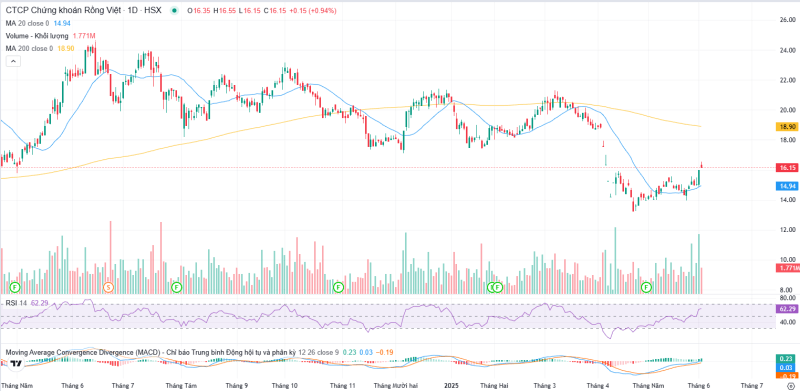Click the purple 62.29 RSI axis label
Screen dimensions: 800x391
point(786,309)
